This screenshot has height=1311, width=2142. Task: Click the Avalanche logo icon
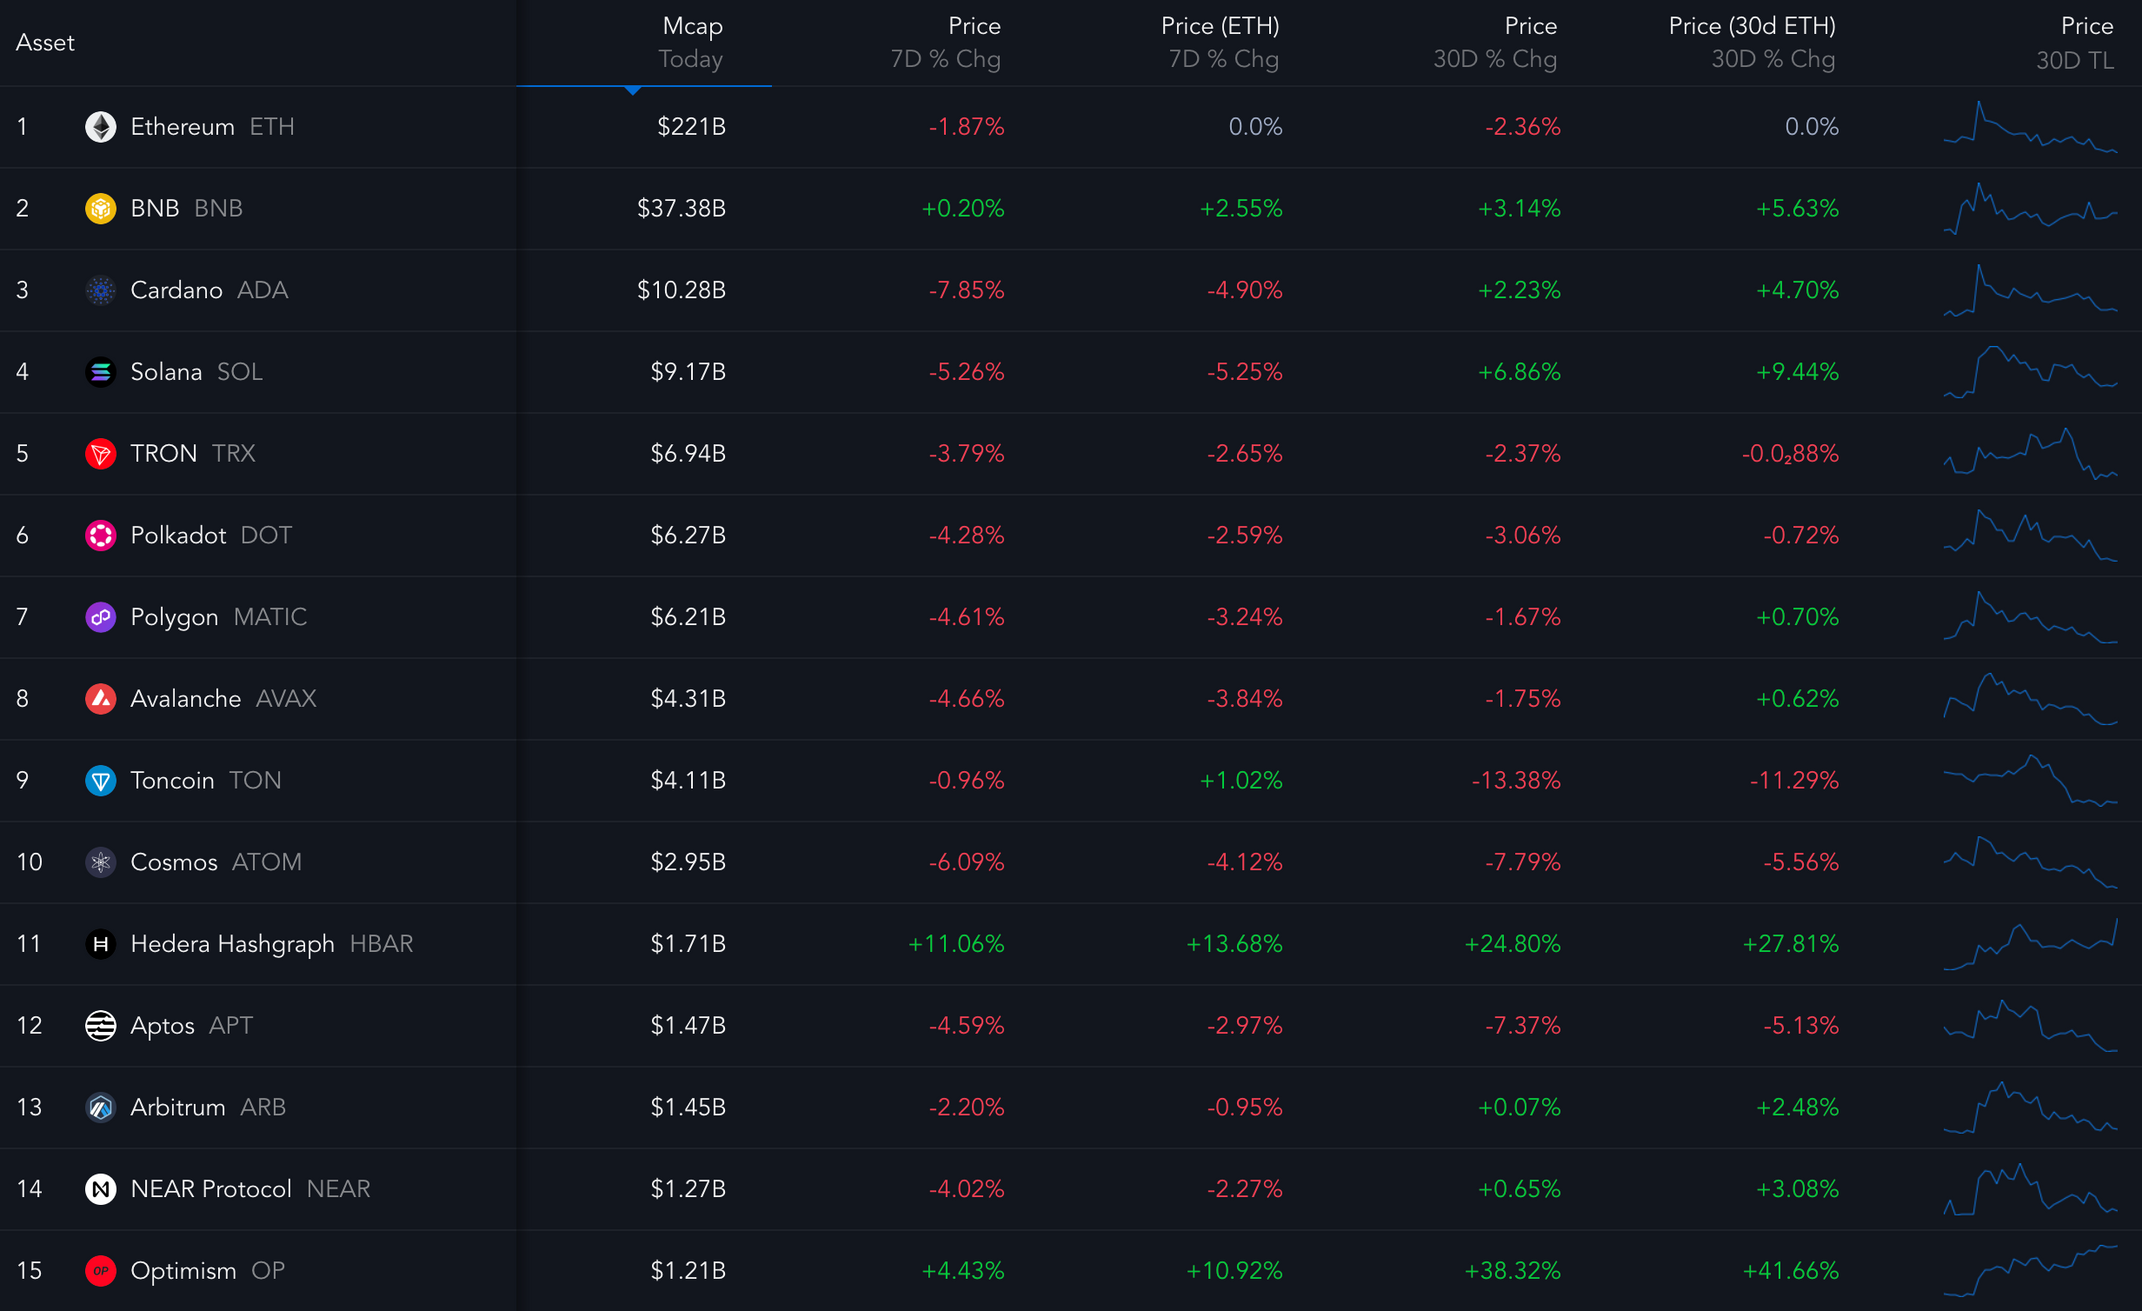[x=100, y=699]
